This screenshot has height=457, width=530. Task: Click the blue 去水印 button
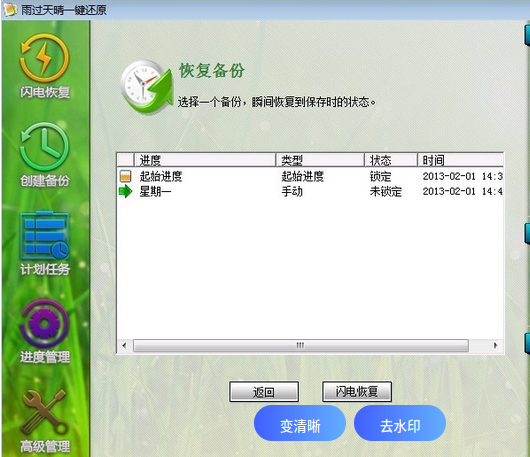click(x=400, y=423)
